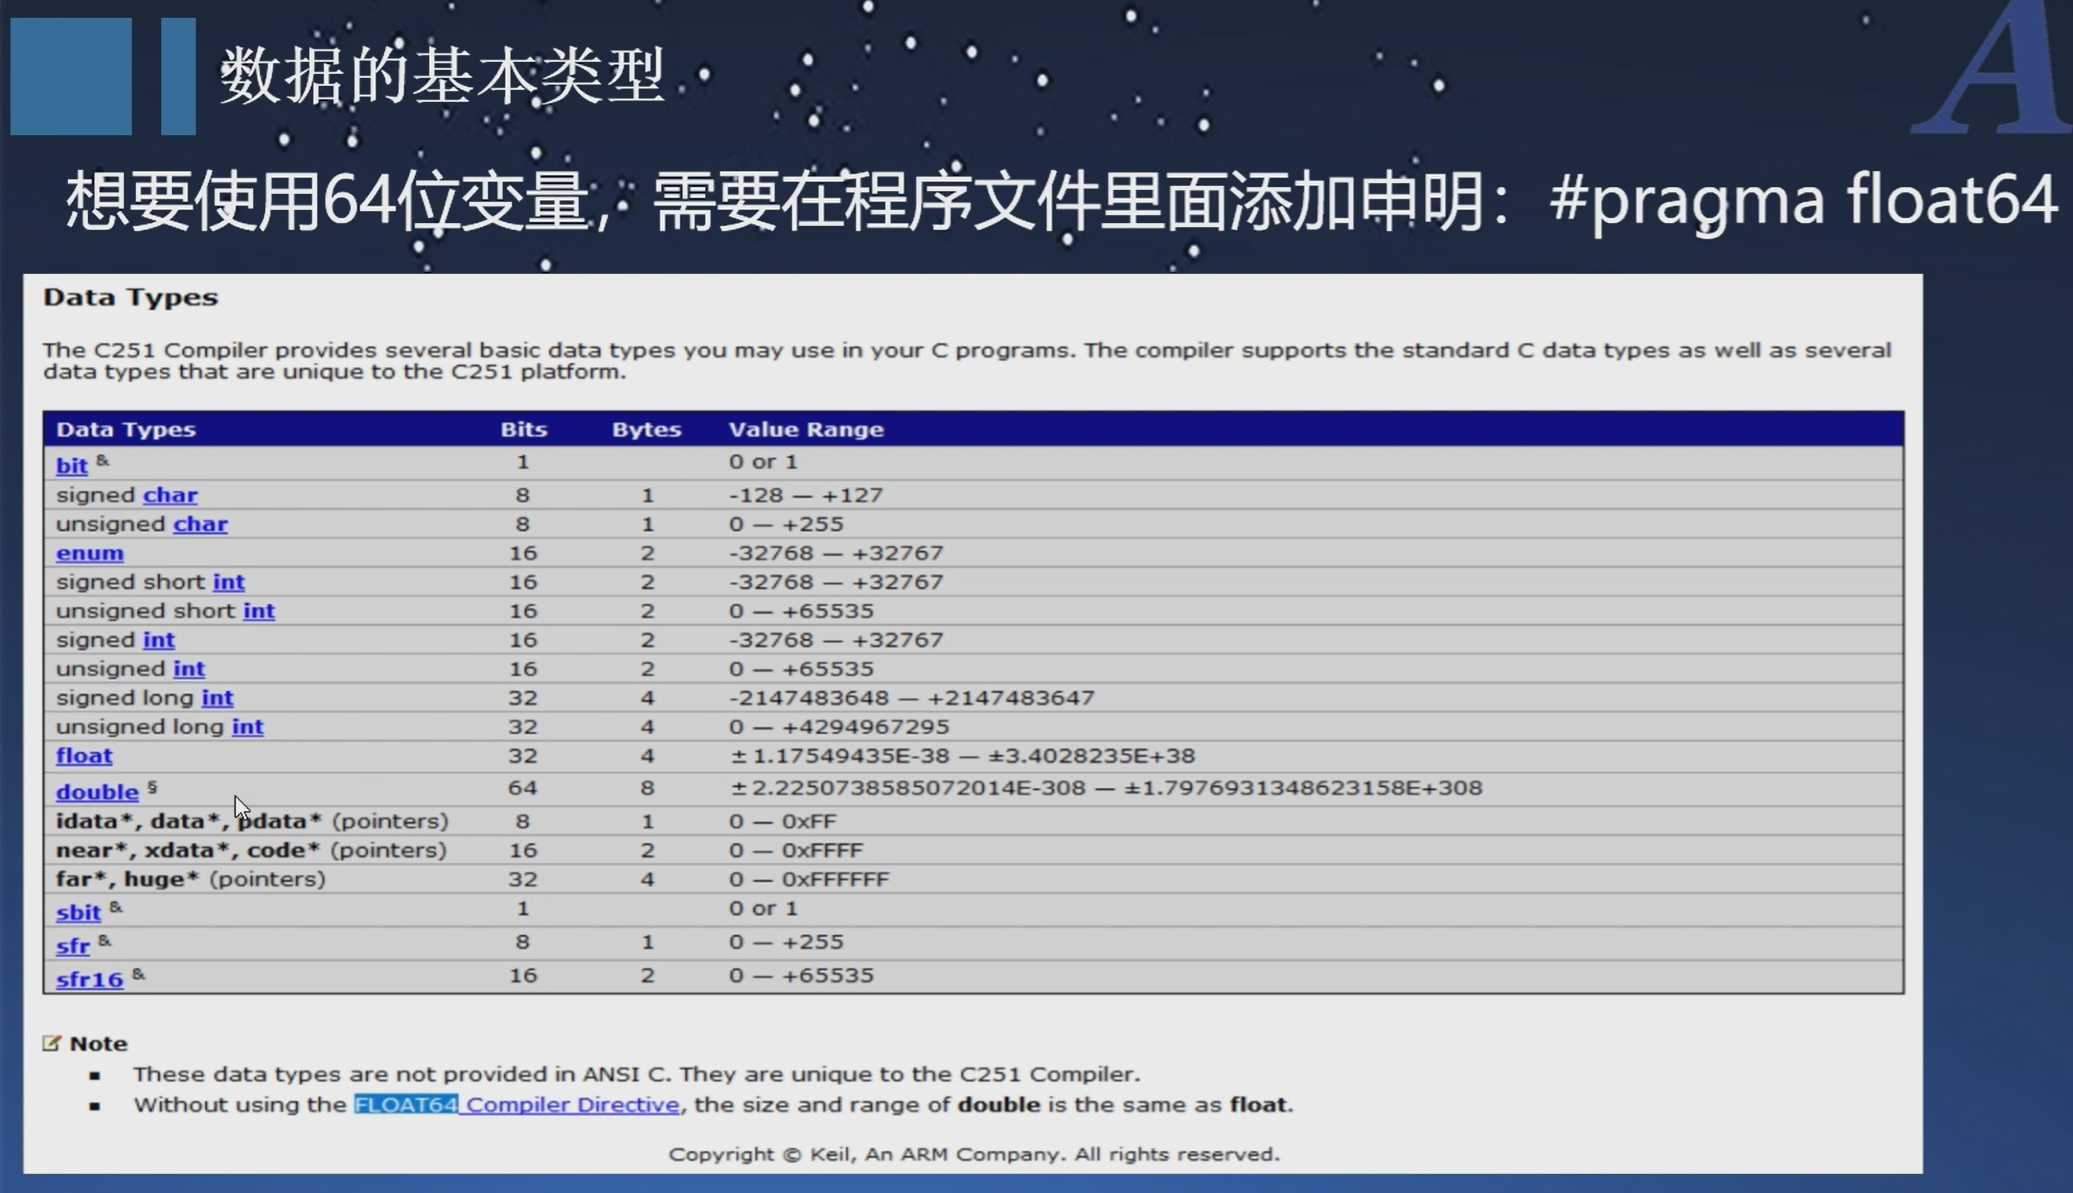The image size is (2073, 1193).
Task: Click the Bytes column header
Action: click(x=647, y=429)
